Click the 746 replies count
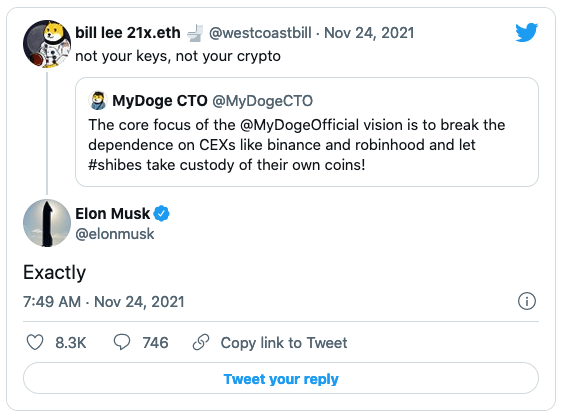Image resolution: width=562 pixels, height=418 pixels. (x=155, y=343)
